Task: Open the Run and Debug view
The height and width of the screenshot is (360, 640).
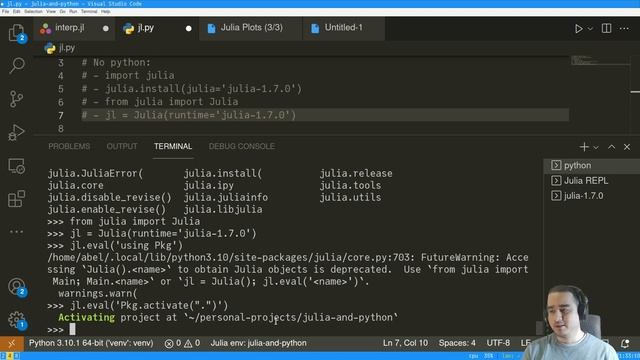Action: tap(16, 132)
